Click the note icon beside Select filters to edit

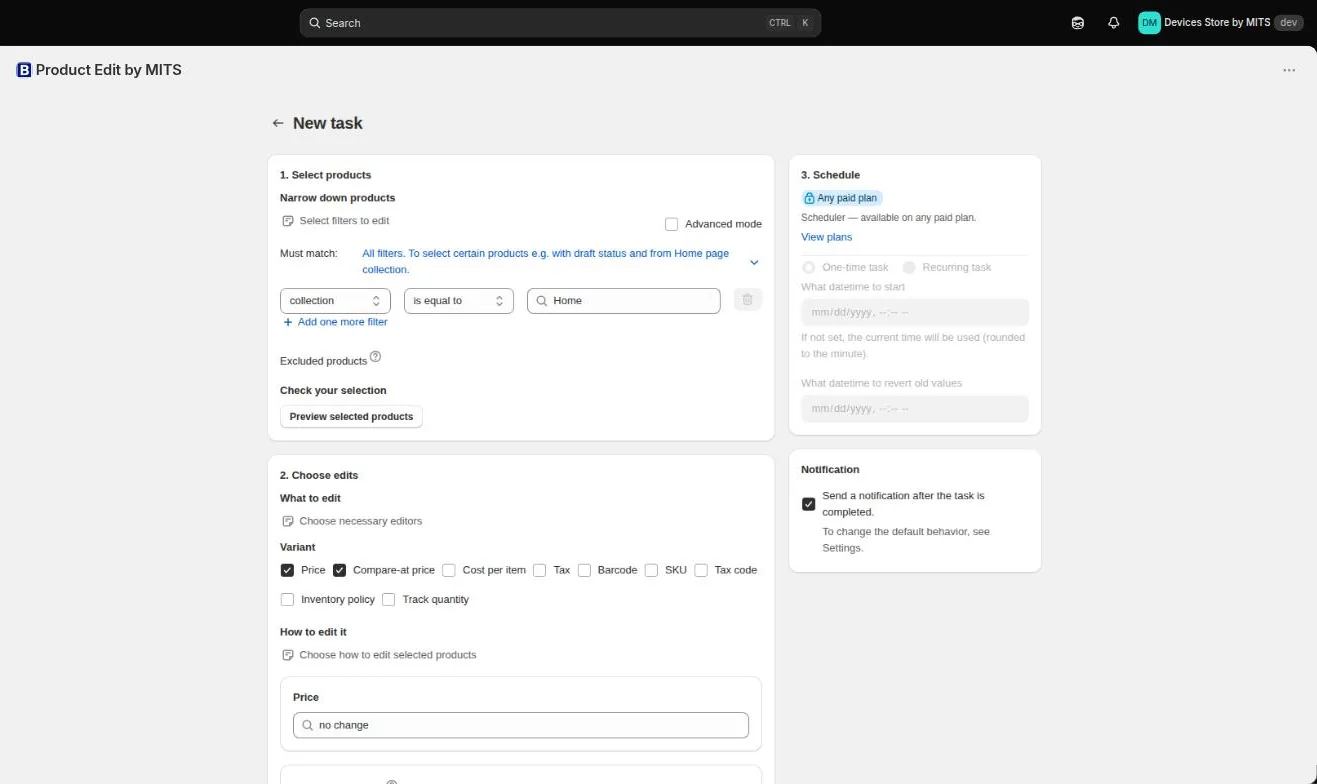point(288,220)
